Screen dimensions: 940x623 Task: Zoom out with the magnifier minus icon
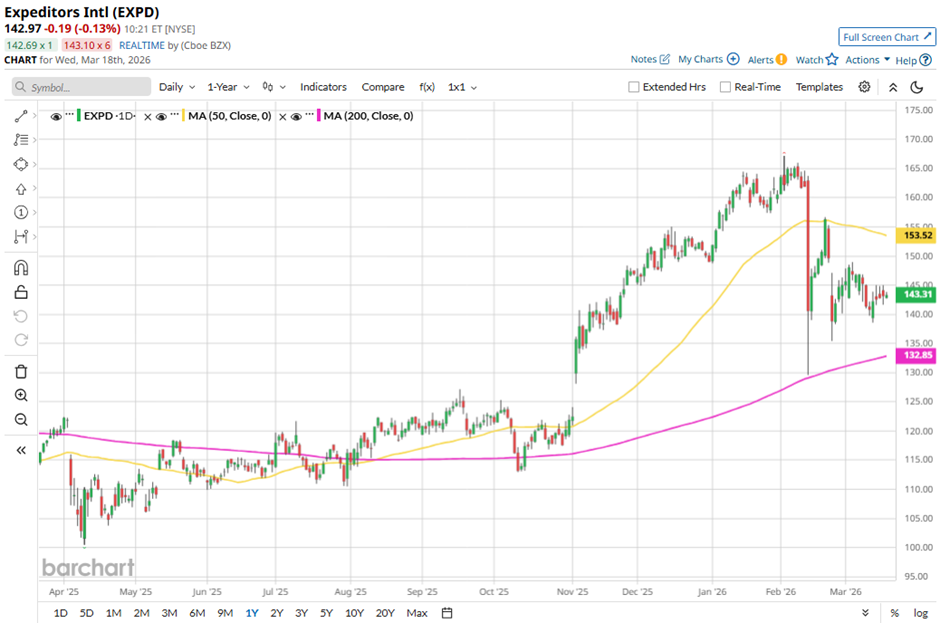[21, 420]
